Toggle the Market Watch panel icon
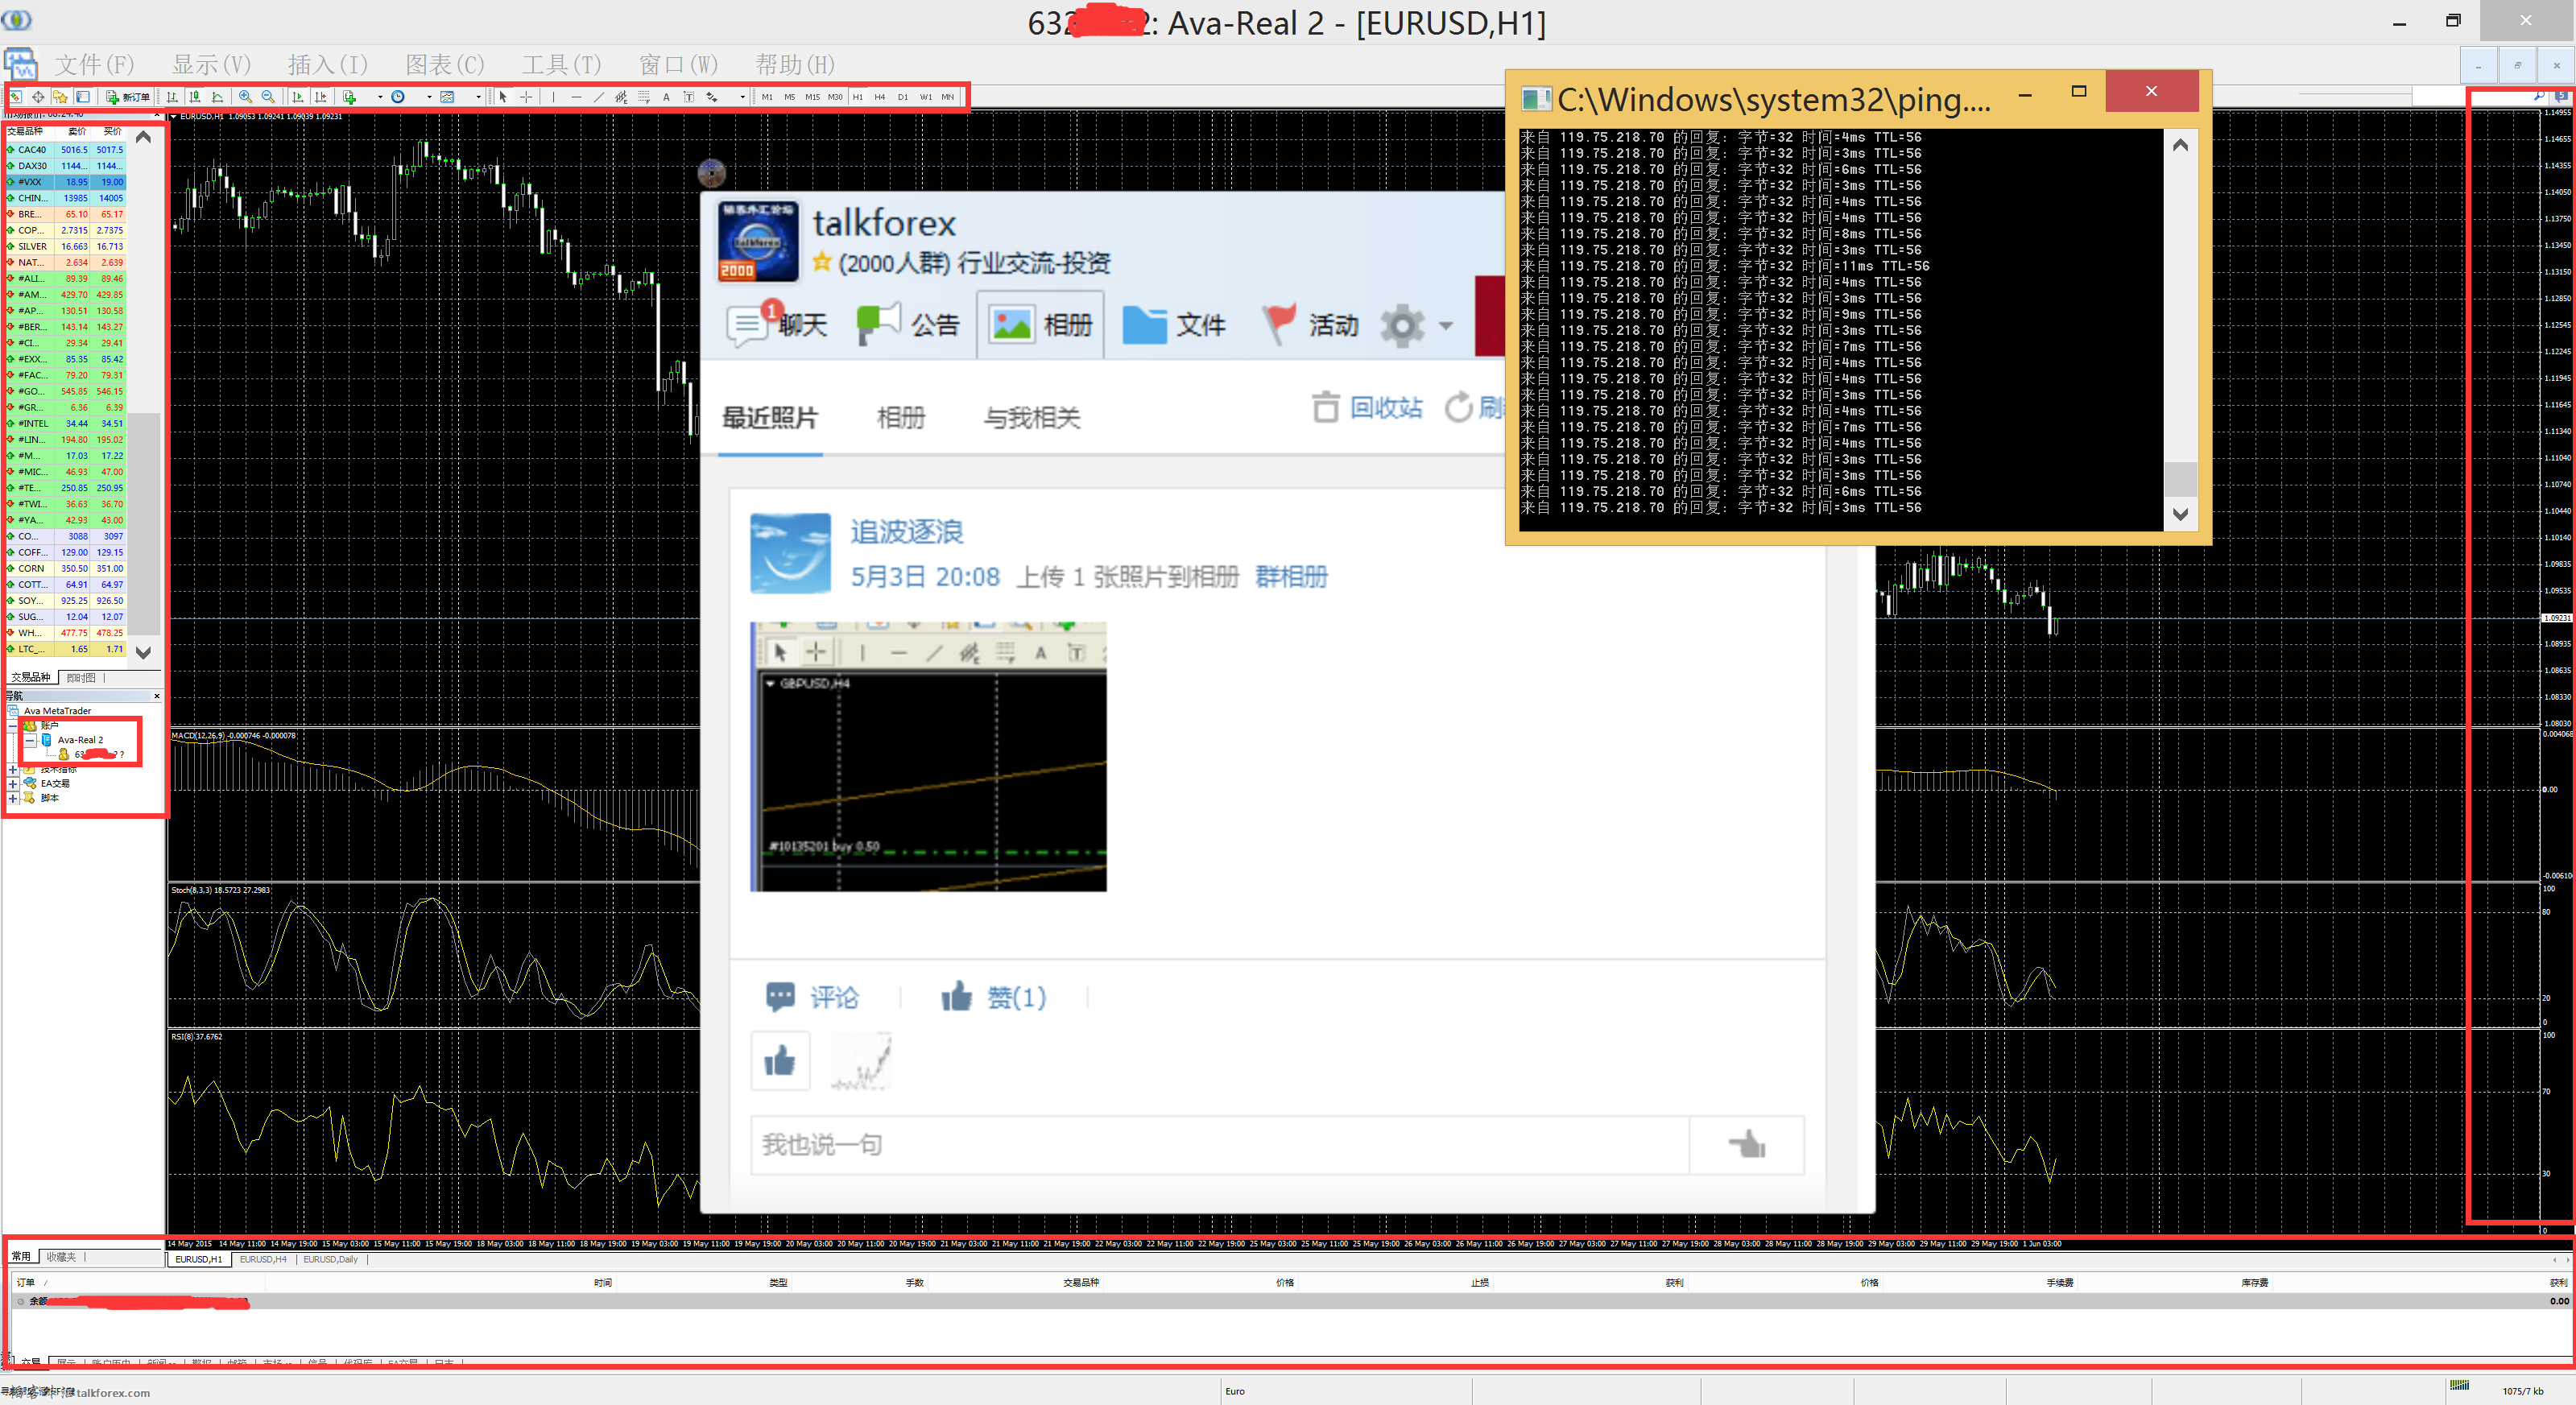This screenshot has height=1405, width=2576. [x=15, y=97]
